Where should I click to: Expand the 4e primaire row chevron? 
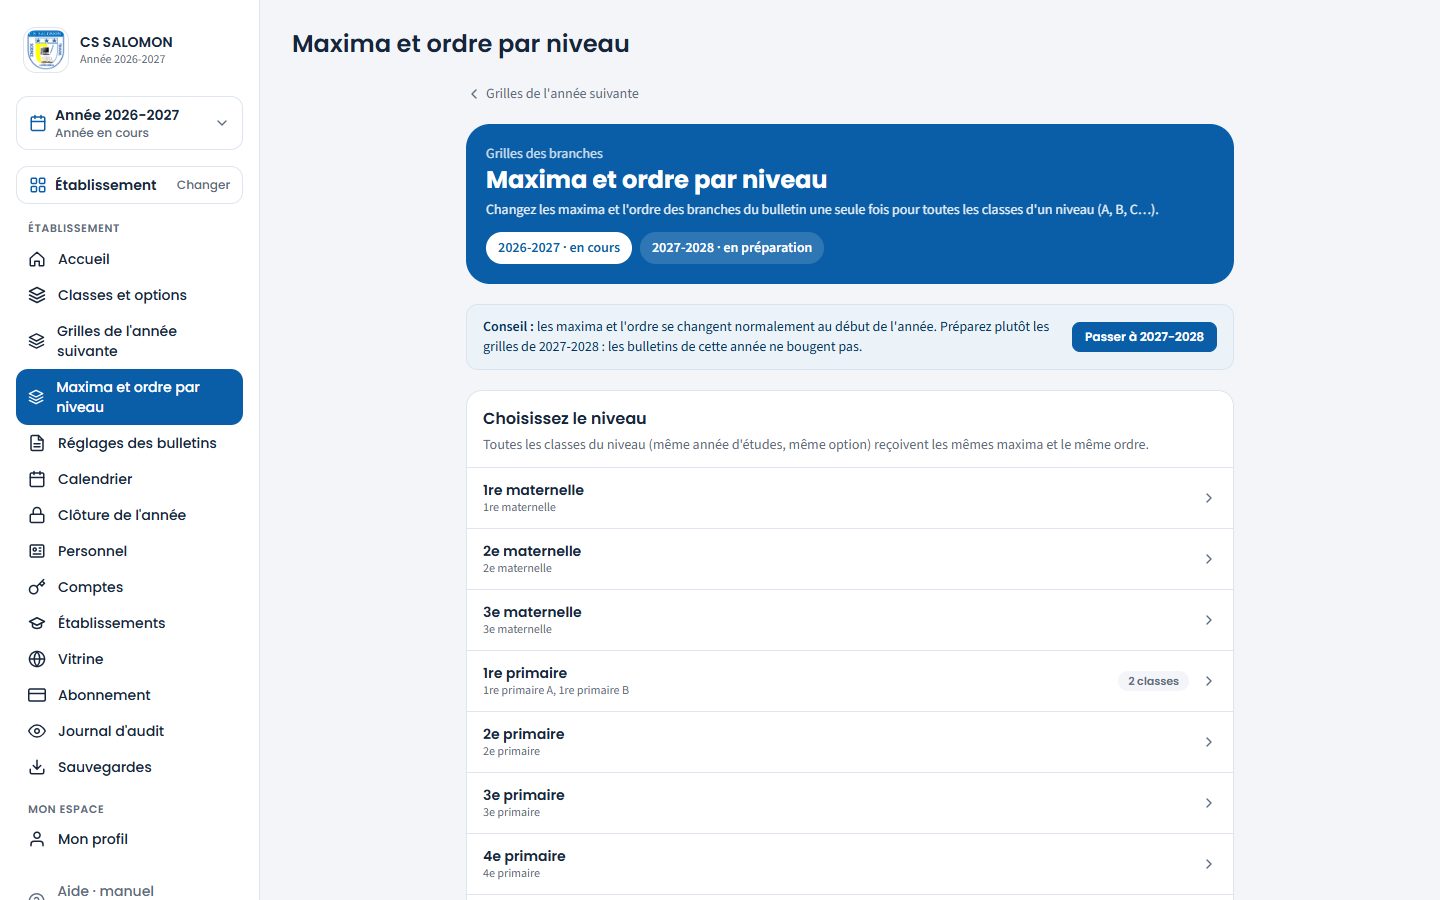click(1209, 864)
